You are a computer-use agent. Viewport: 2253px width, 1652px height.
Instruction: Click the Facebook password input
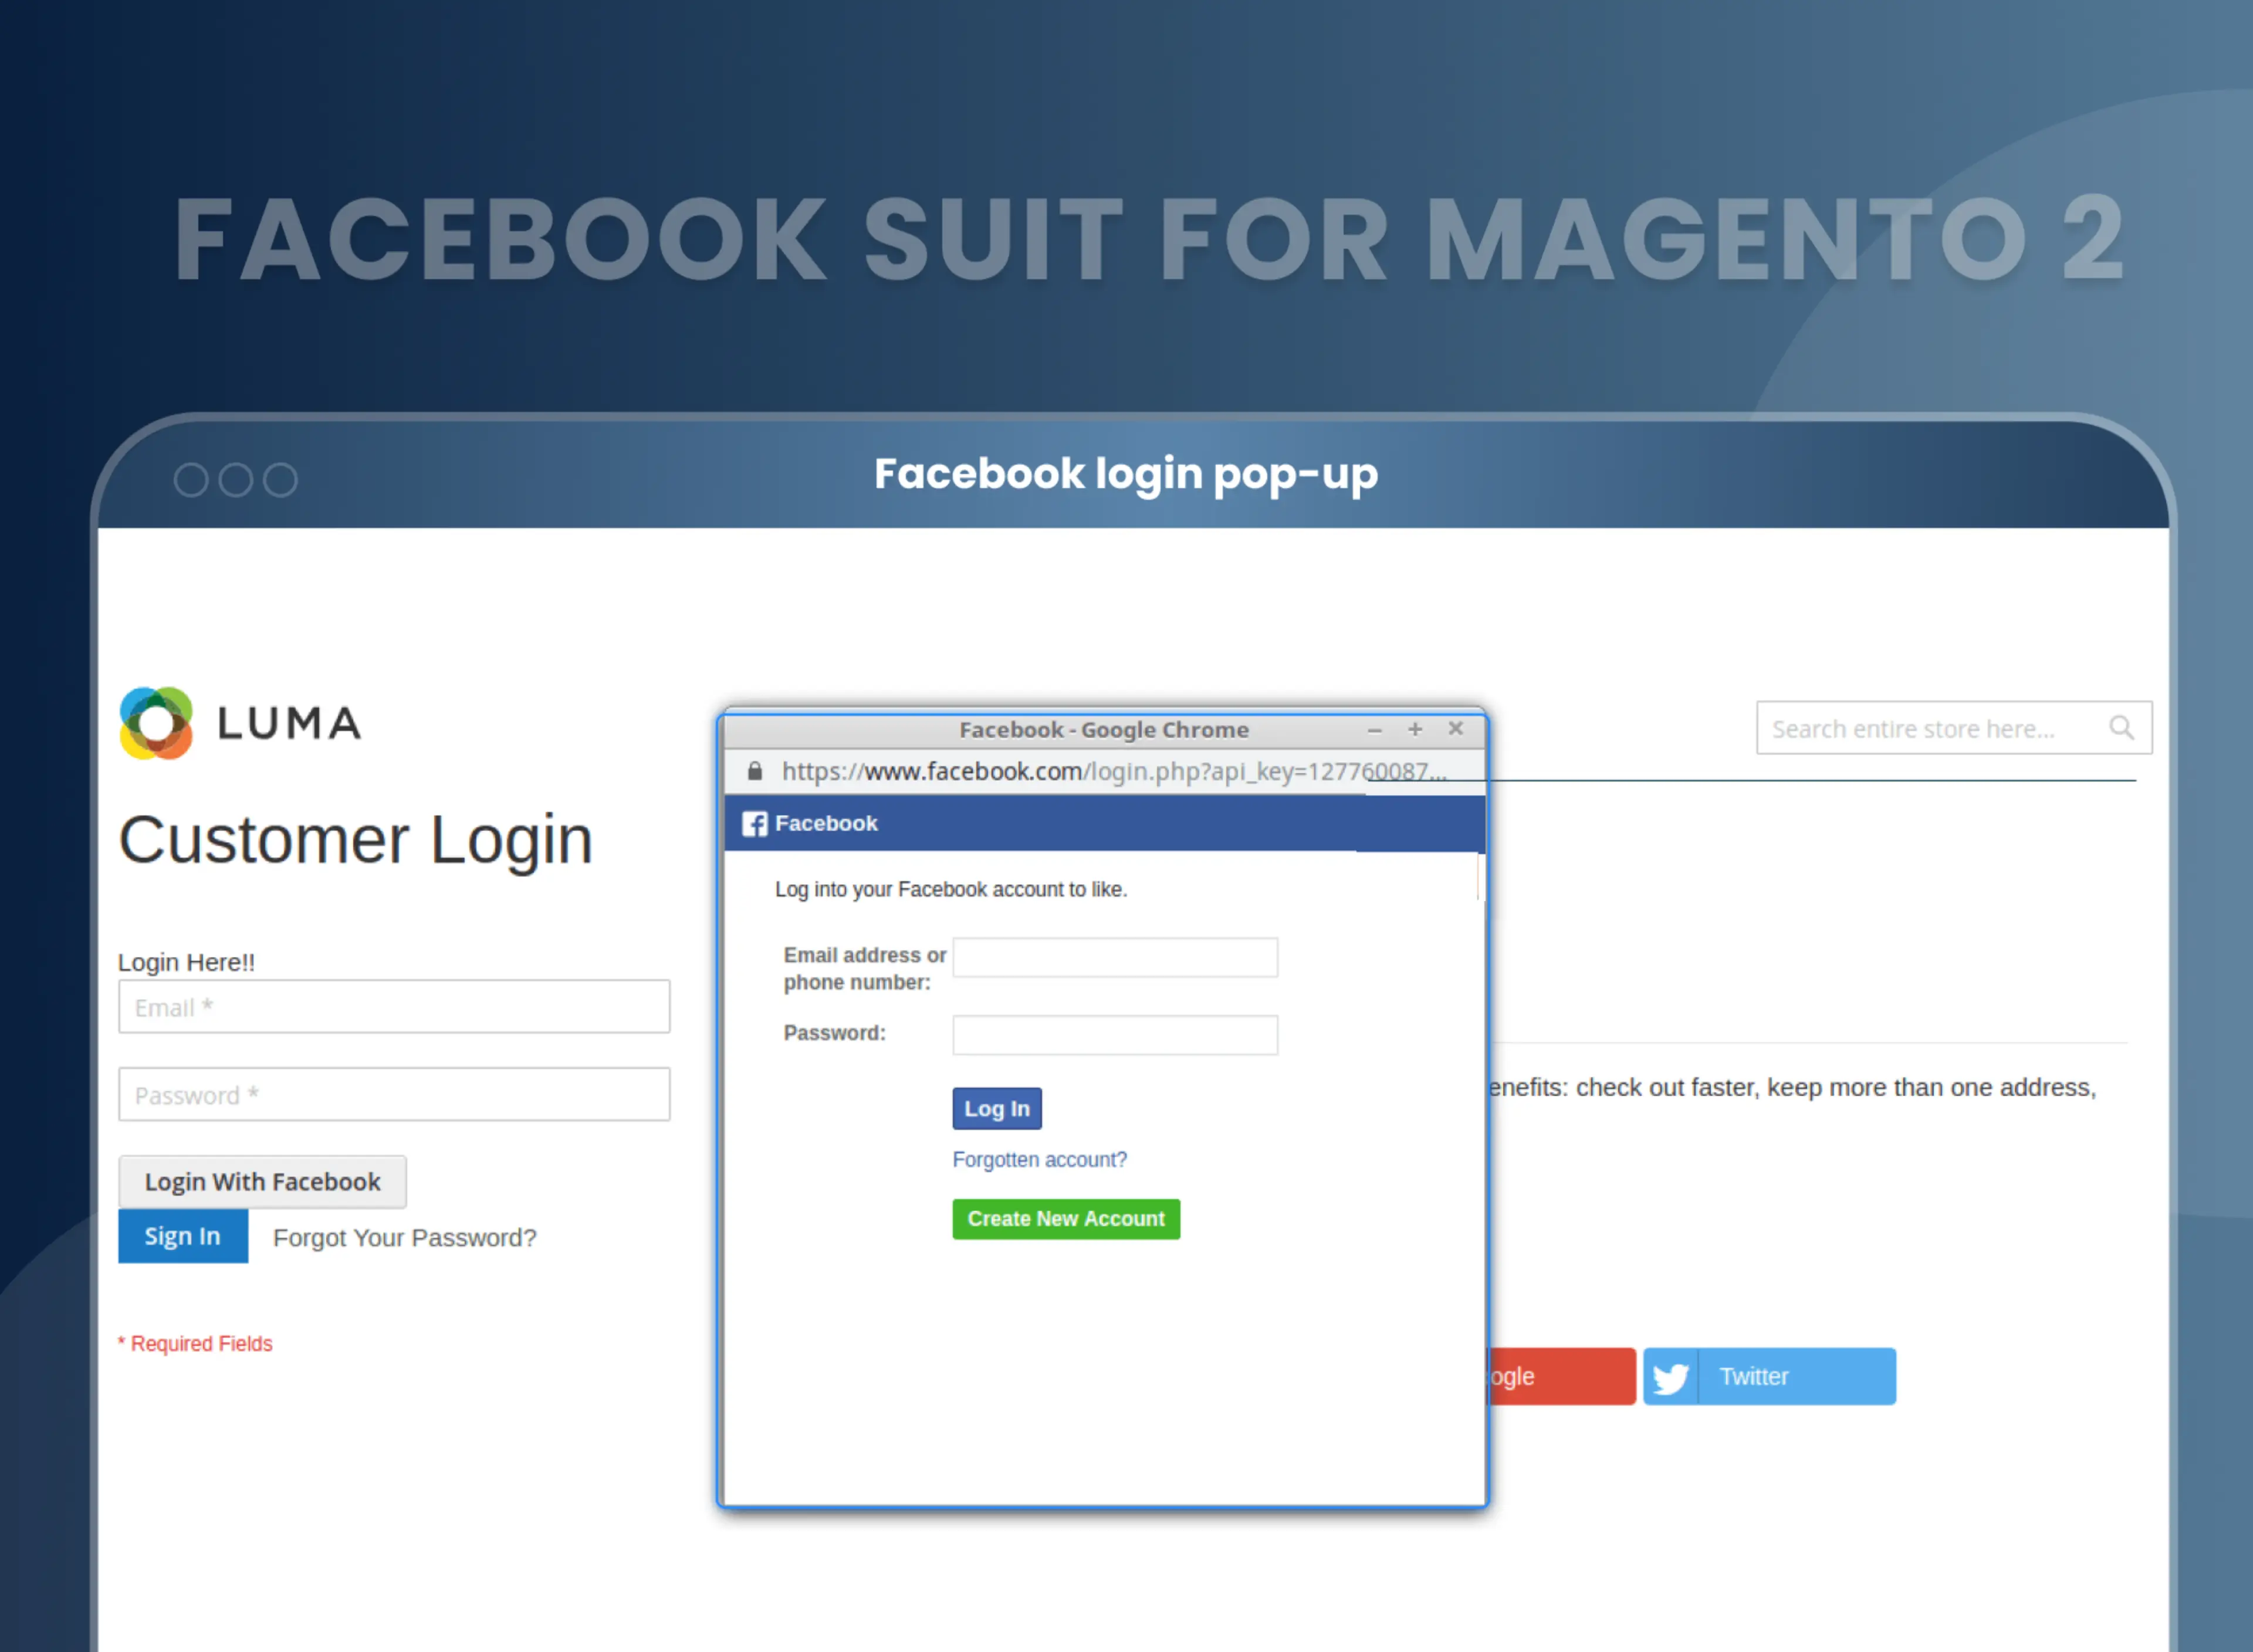click(1115, 1034)
